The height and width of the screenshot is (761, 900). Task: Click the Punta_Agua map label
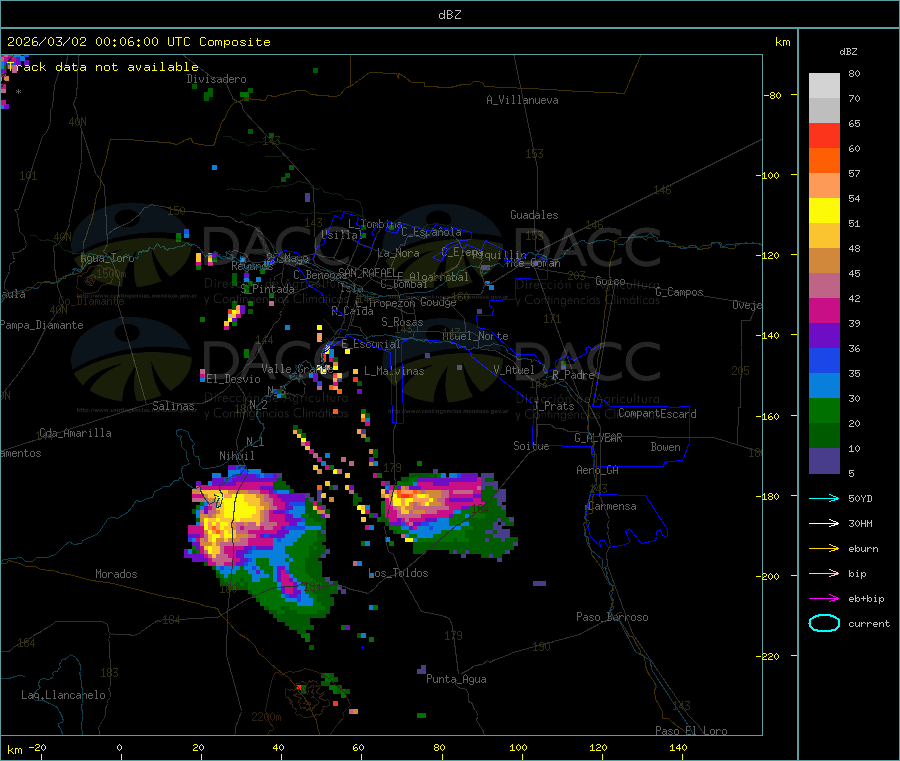tap(456, 679)
